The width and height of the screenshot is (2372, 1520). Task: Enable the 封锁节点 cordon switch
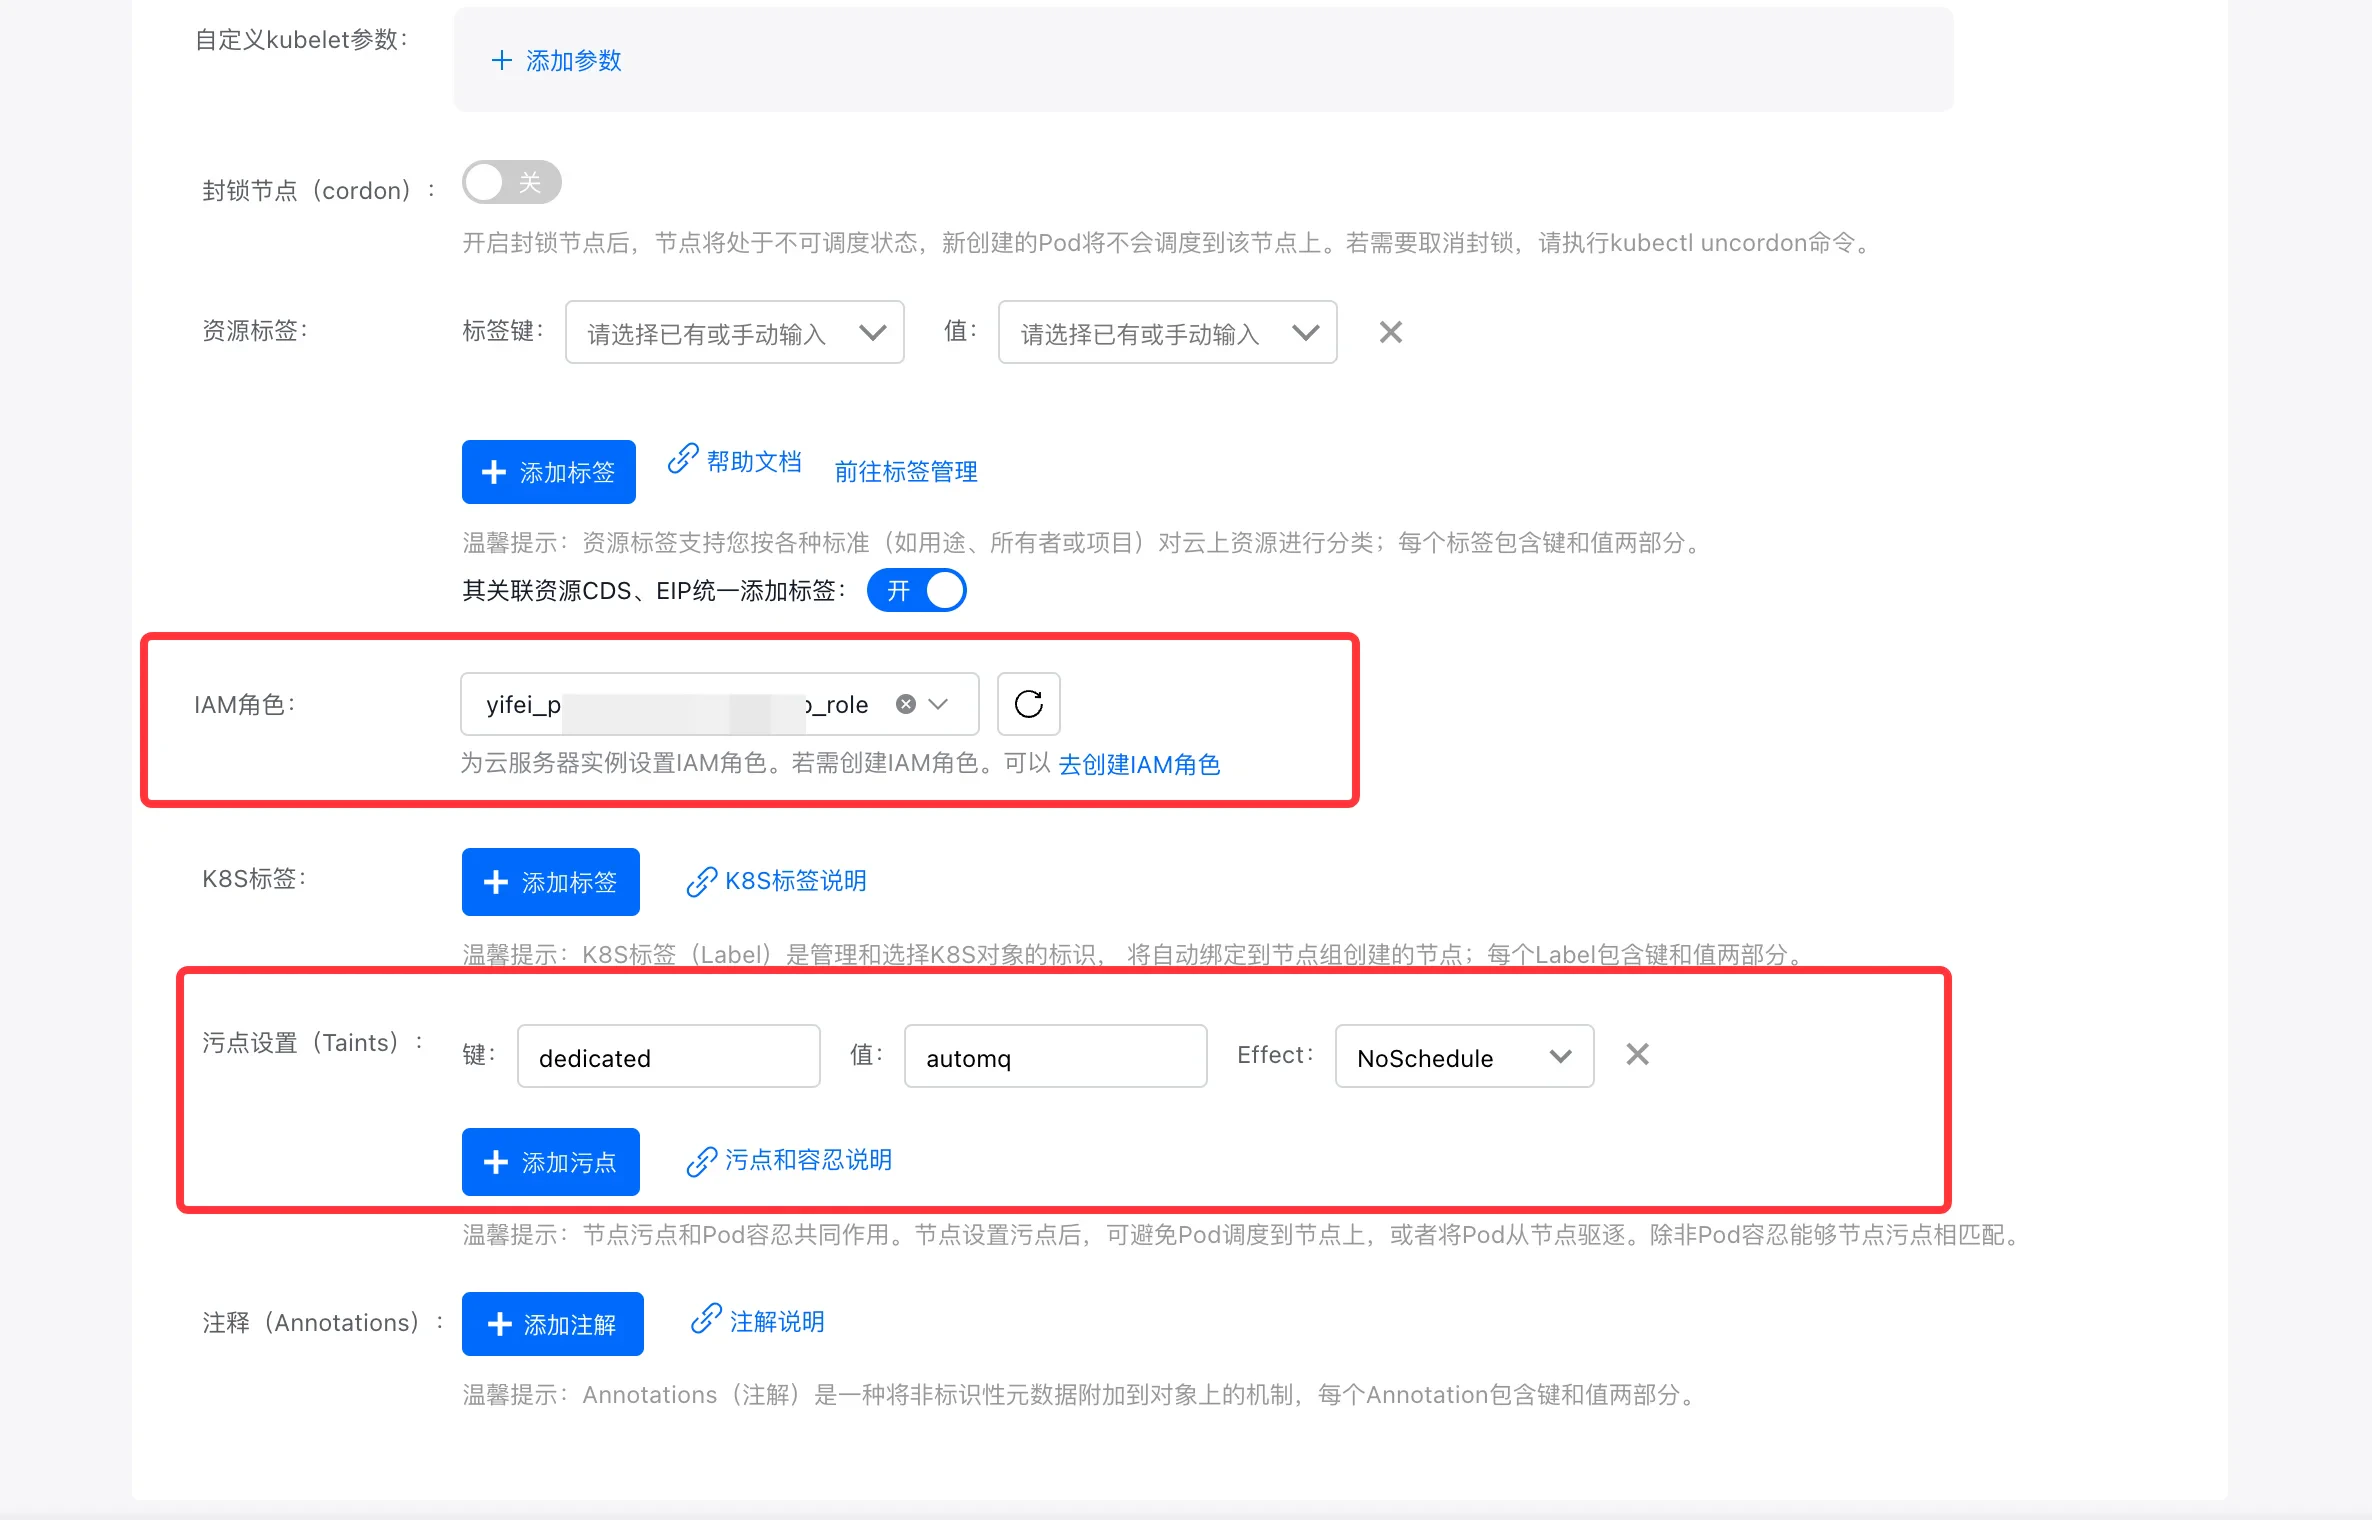point(511,183)
